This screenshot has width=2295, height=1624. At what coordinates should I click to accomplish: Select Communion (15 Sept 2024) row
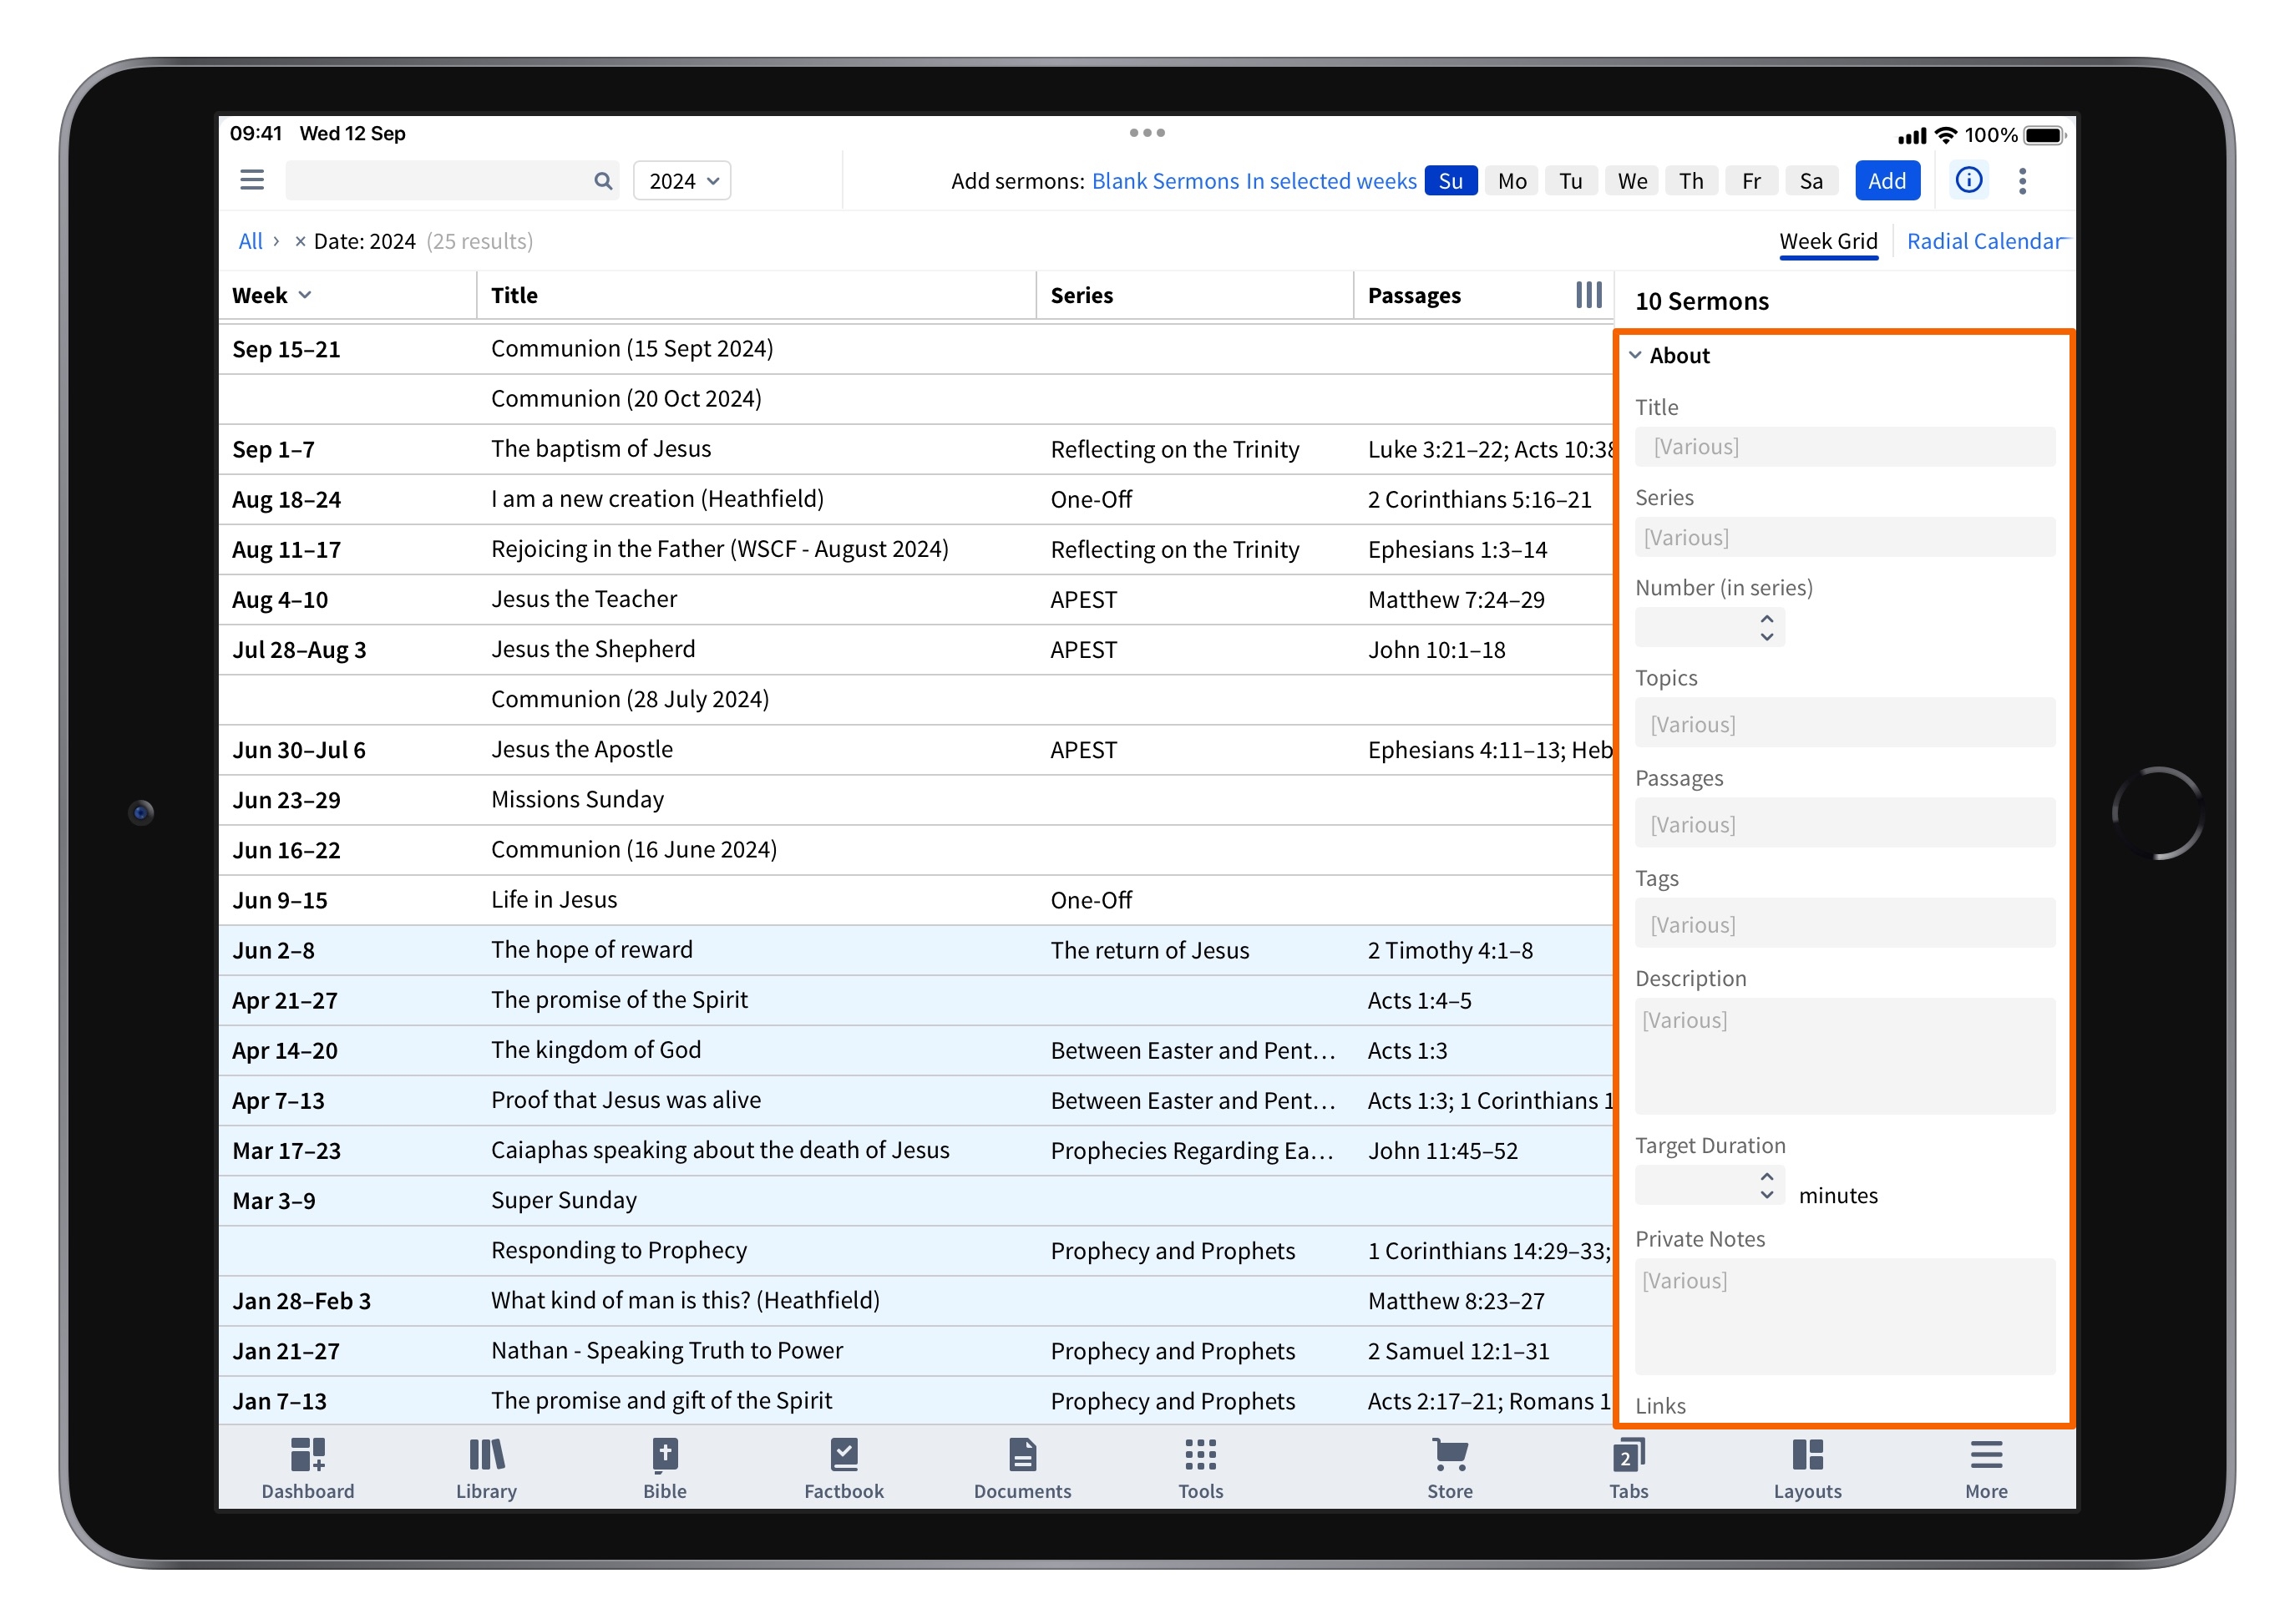click(x=915, y=349)
